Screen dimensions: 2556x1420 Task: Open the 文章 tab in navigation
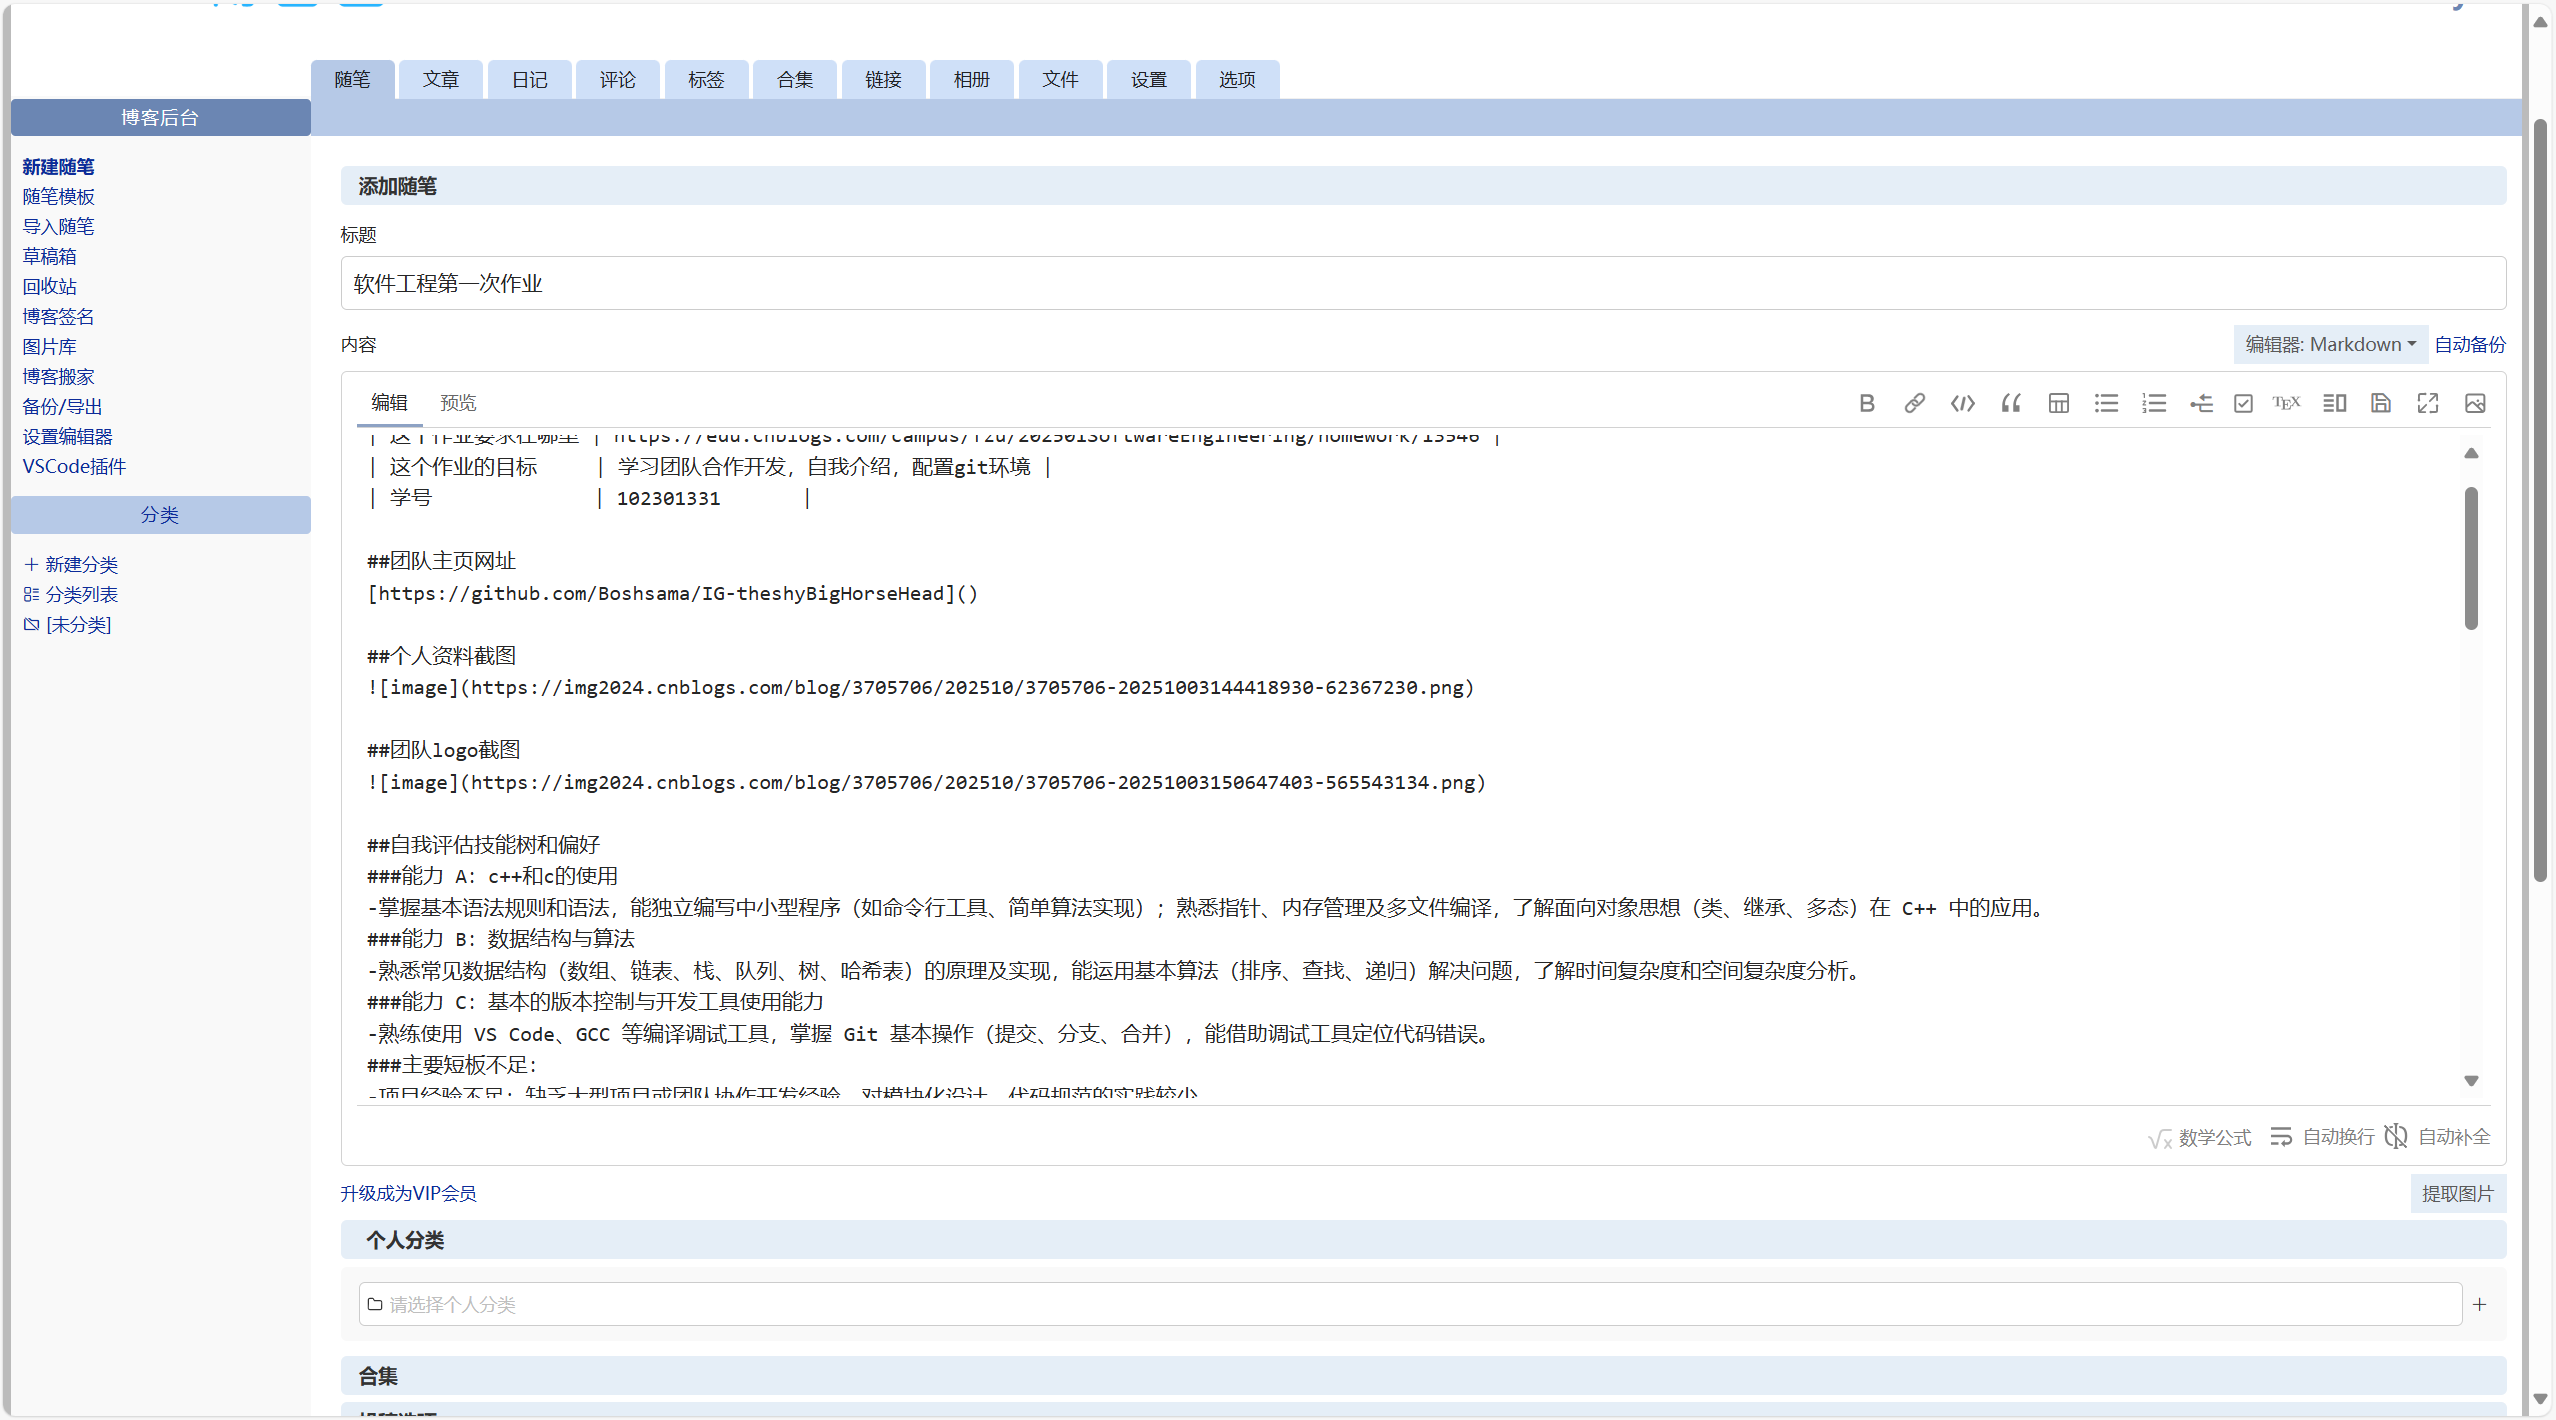(440, 80)
